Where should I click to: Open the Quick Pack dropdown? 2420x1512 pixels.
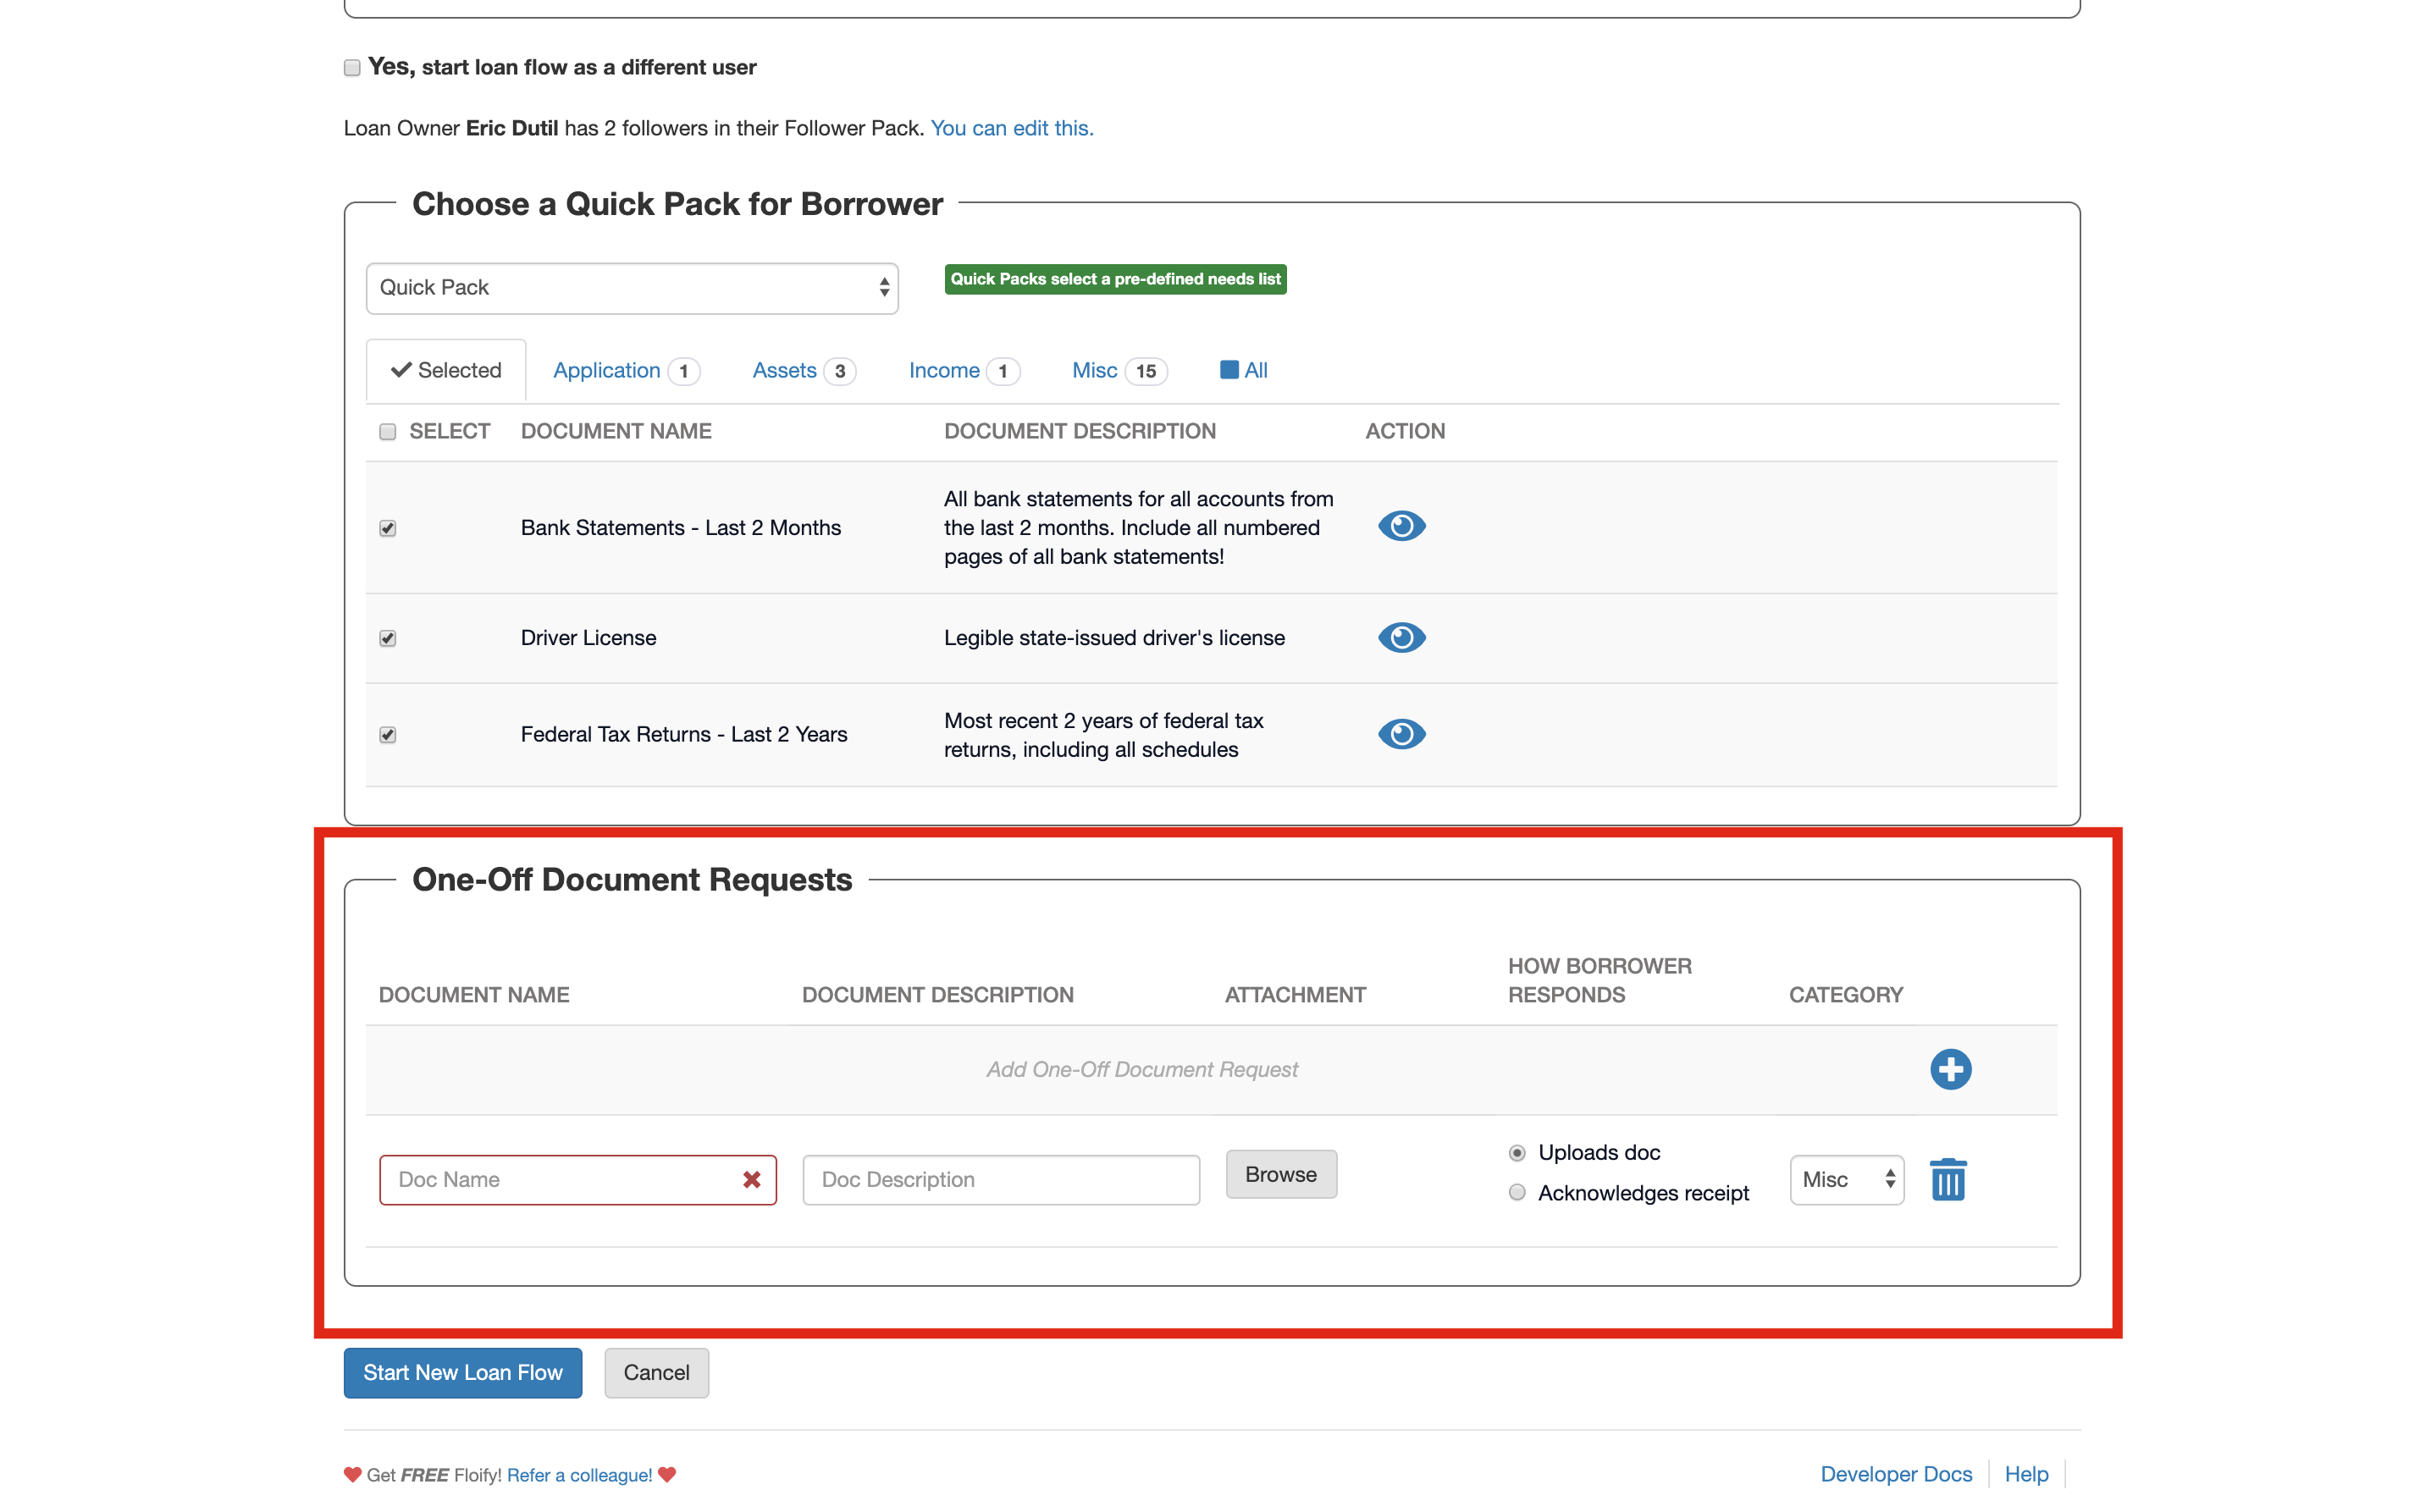tap(632, 288)
